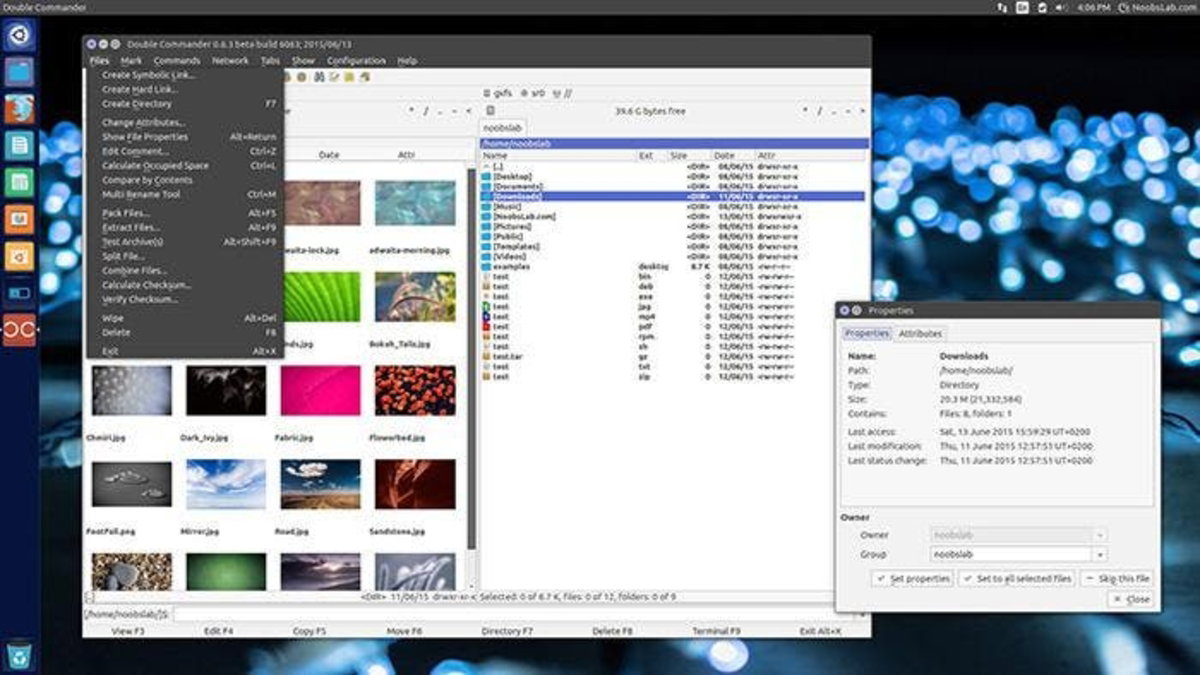Open the Ubuntu Dash launcher icon
Viewport: 1200px width, 675px height.
pos(19,36)
